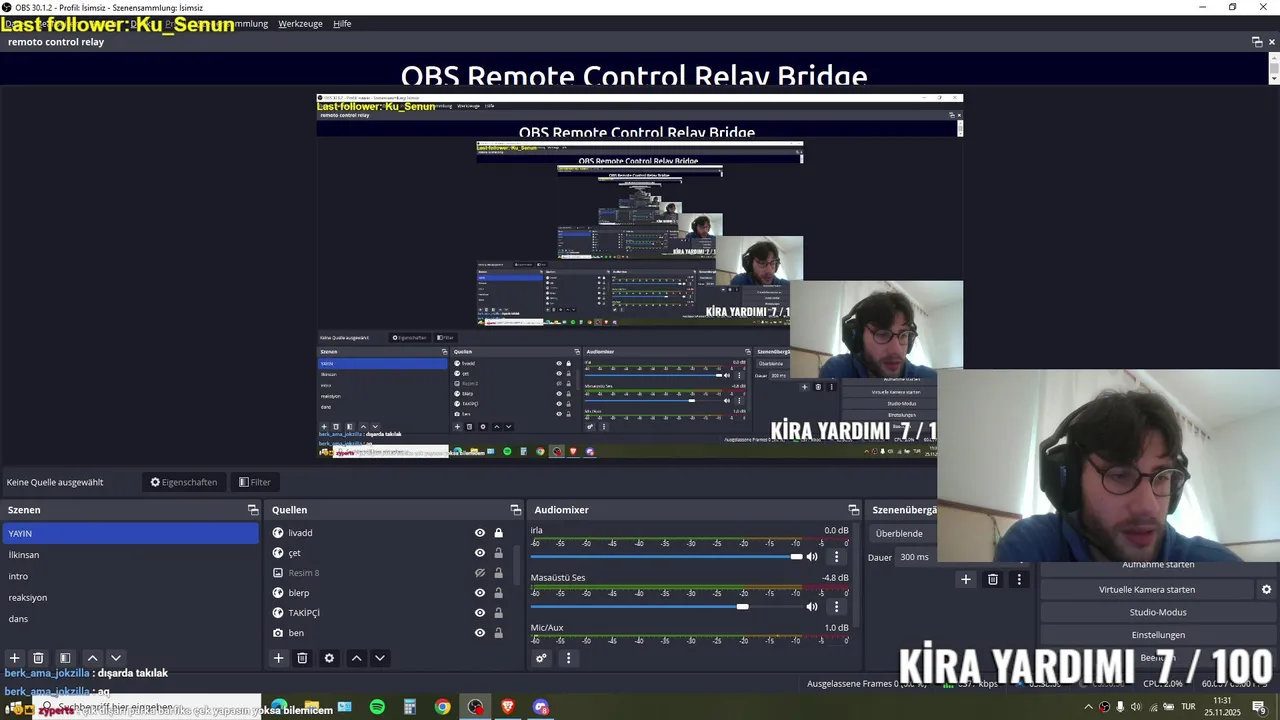Open Brave browser from the taskbar
The width and height of the screenshot is (1280, 720).
pos(508,707)
